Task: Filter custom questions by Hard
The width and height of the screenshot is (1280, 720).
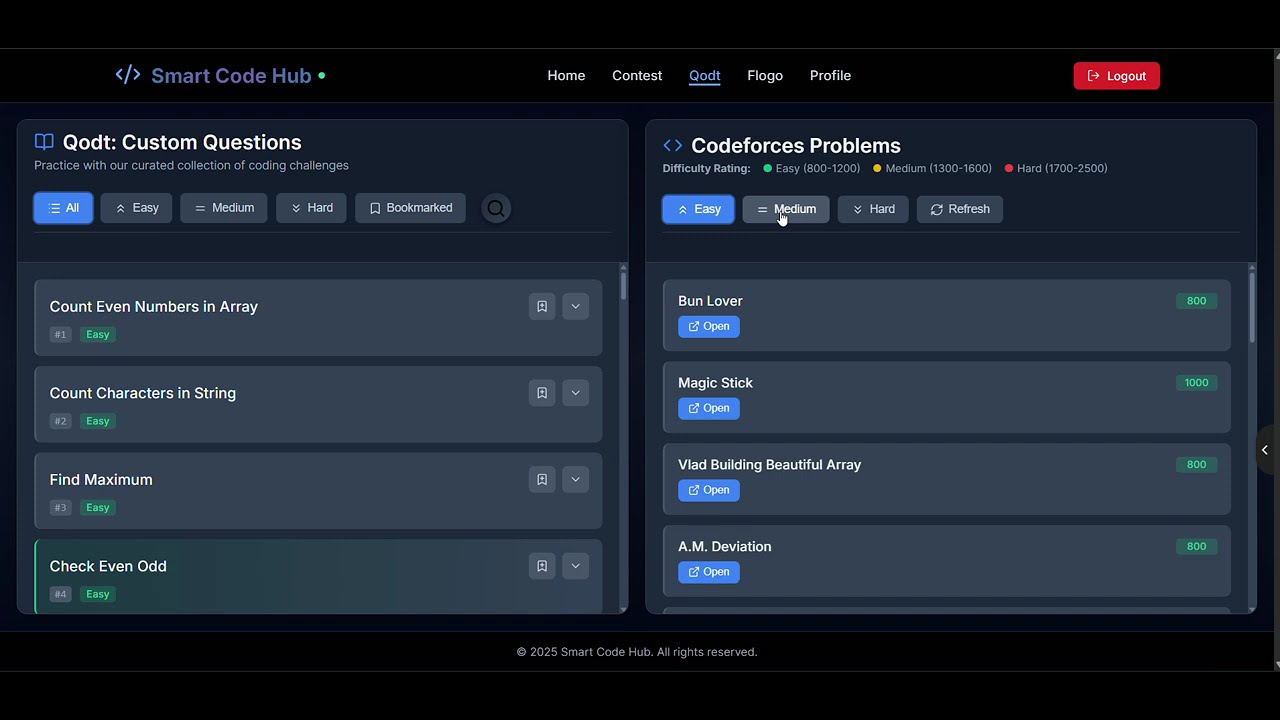Action: pos(311,208)
